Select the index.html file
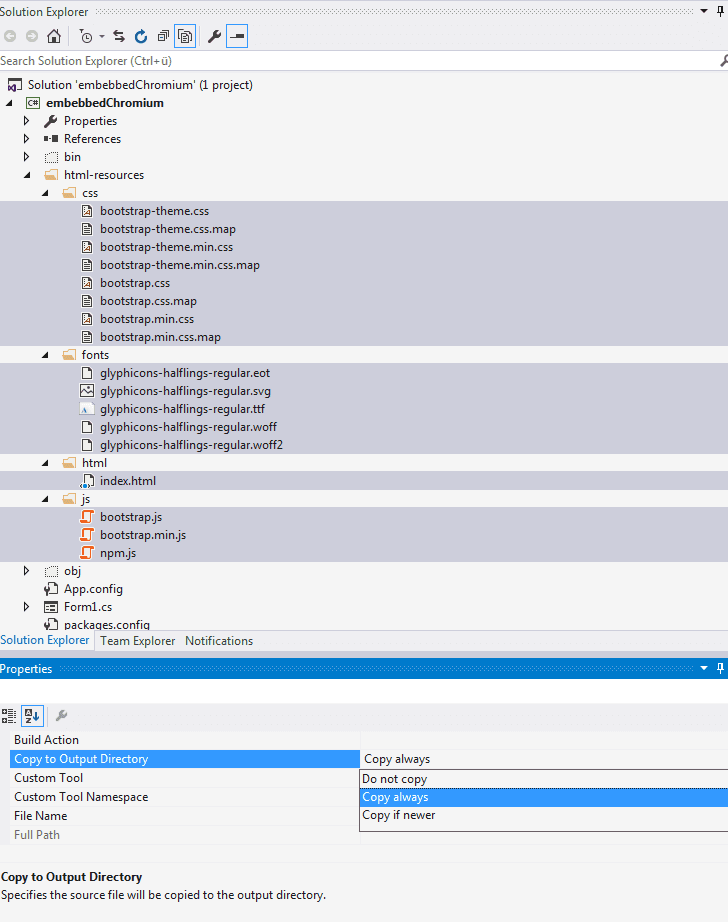This screenshot has width=728, height=922. [x=127, y=481]
